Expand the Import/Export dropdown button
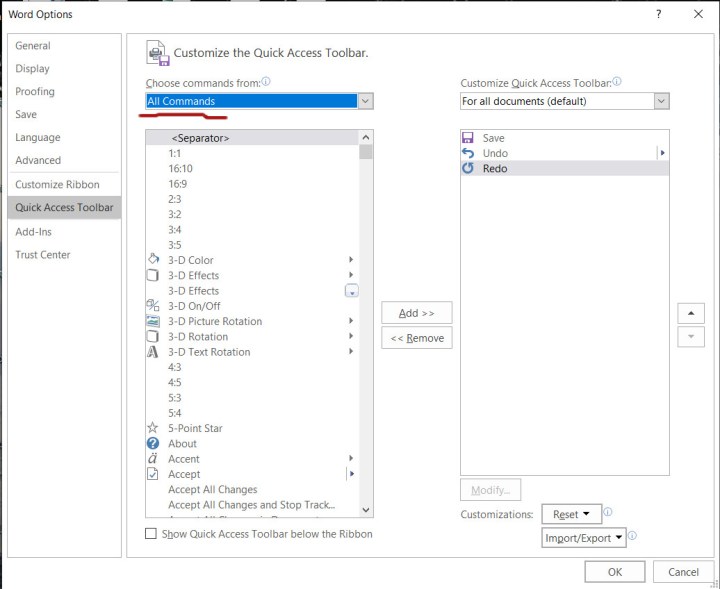This screenshot has height=589, width=720. coord(584,538)
